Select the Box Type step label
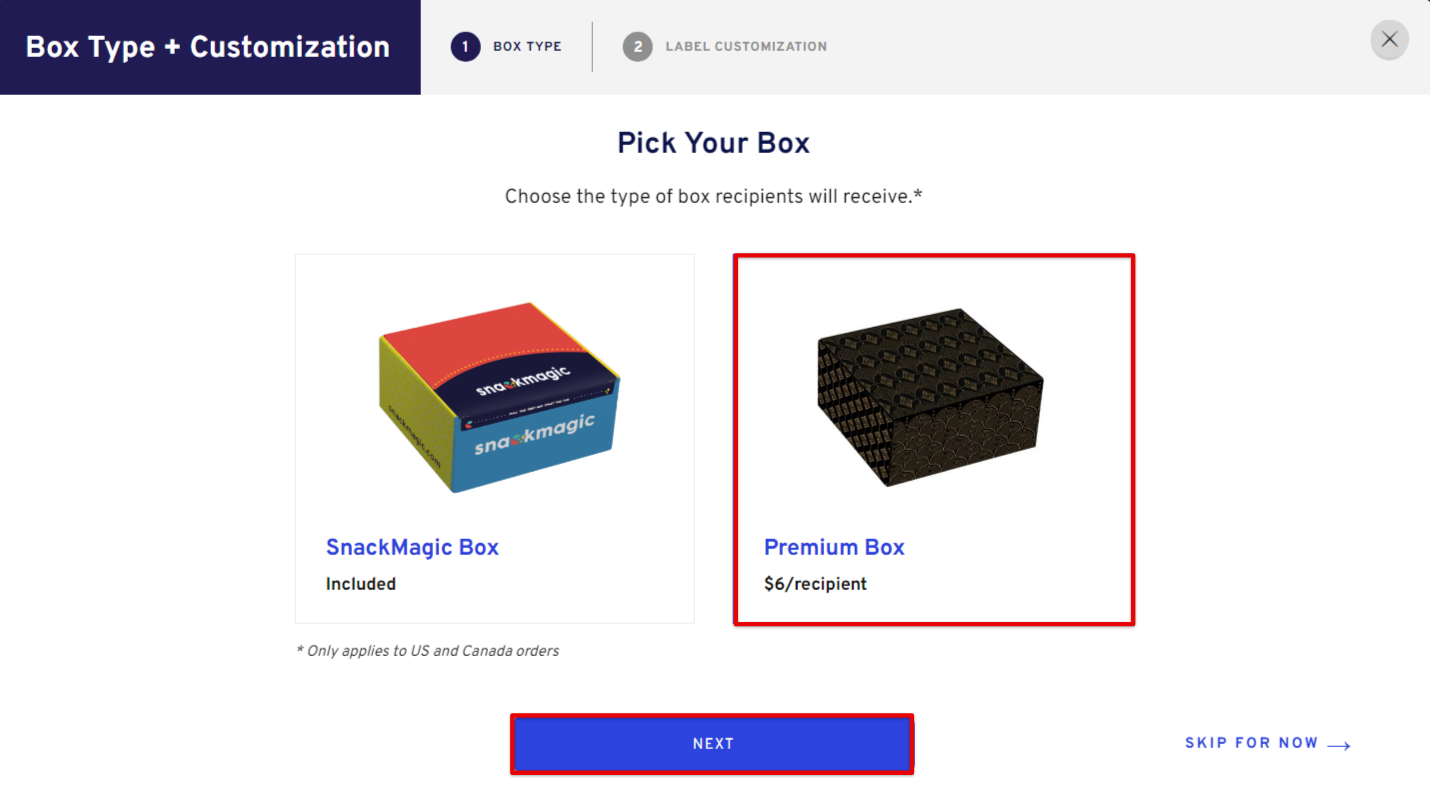Viewport: 1430px width, 798px height. click(x=527, y=46)
